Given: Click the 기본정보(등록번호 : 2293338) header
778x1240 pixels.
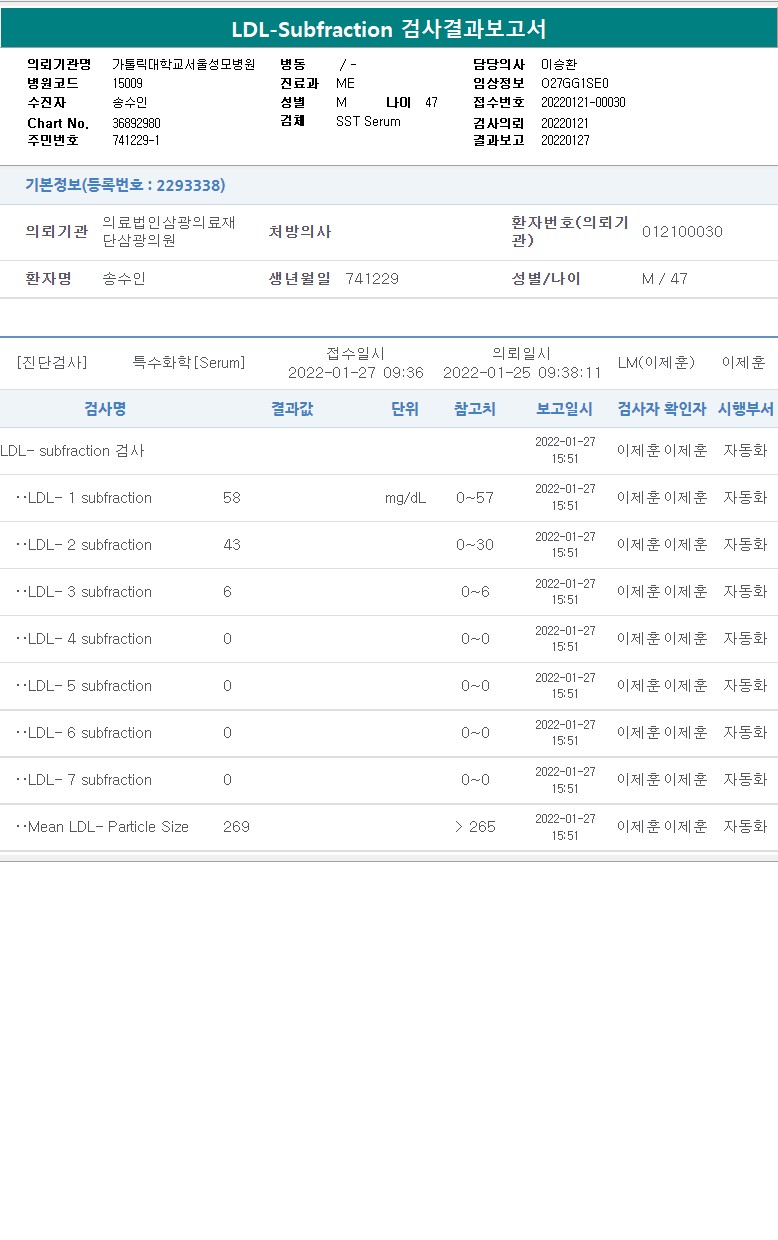Looking at the screenshot, I should [125, 185].
